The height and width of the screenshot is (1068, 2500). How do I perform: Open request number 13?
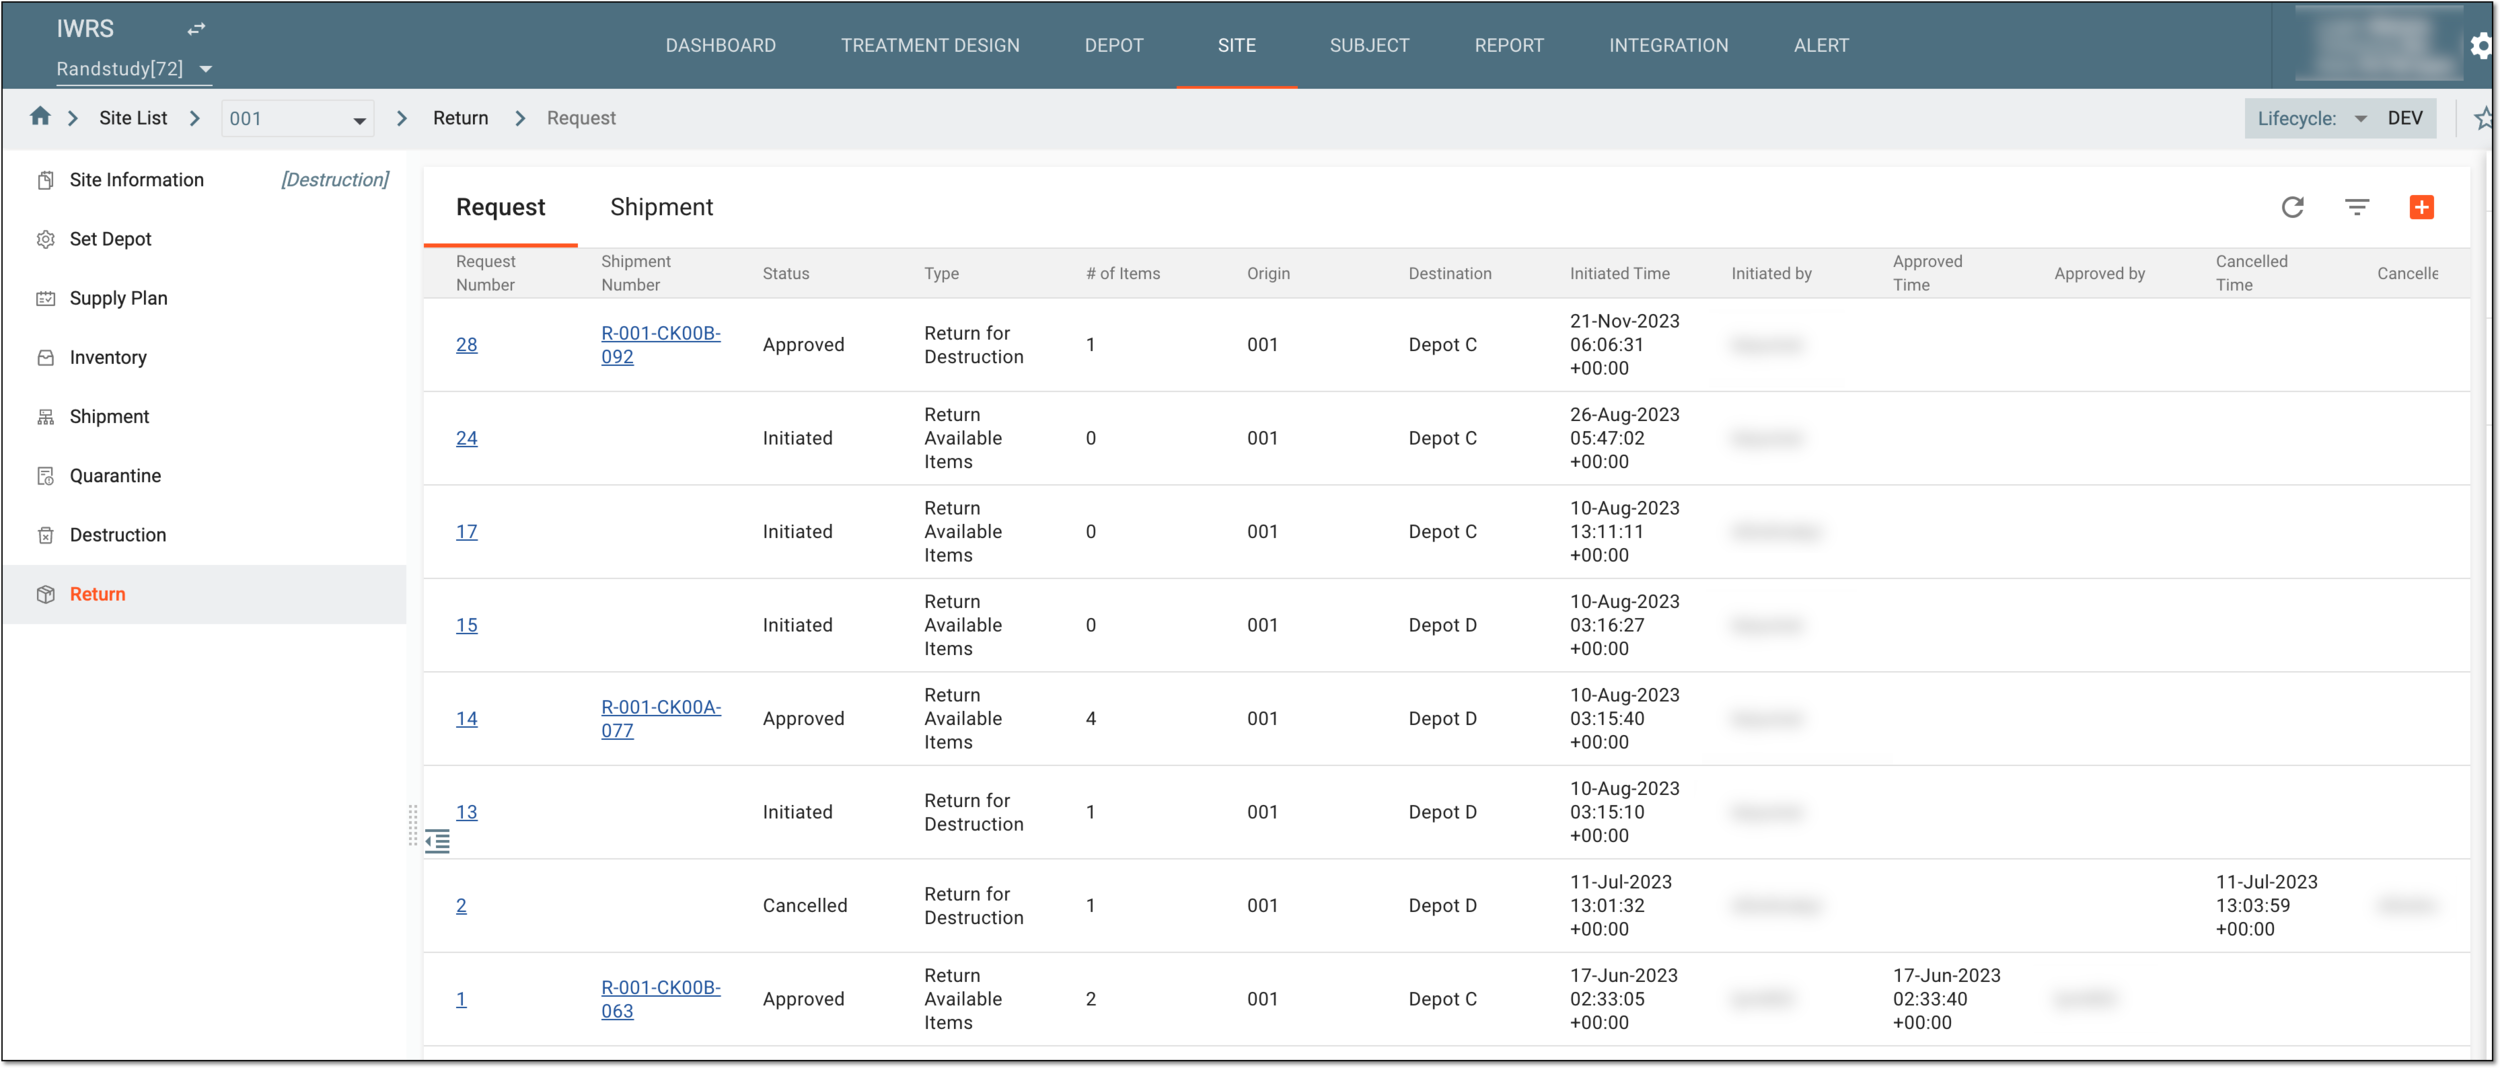(x=466, y=812)
